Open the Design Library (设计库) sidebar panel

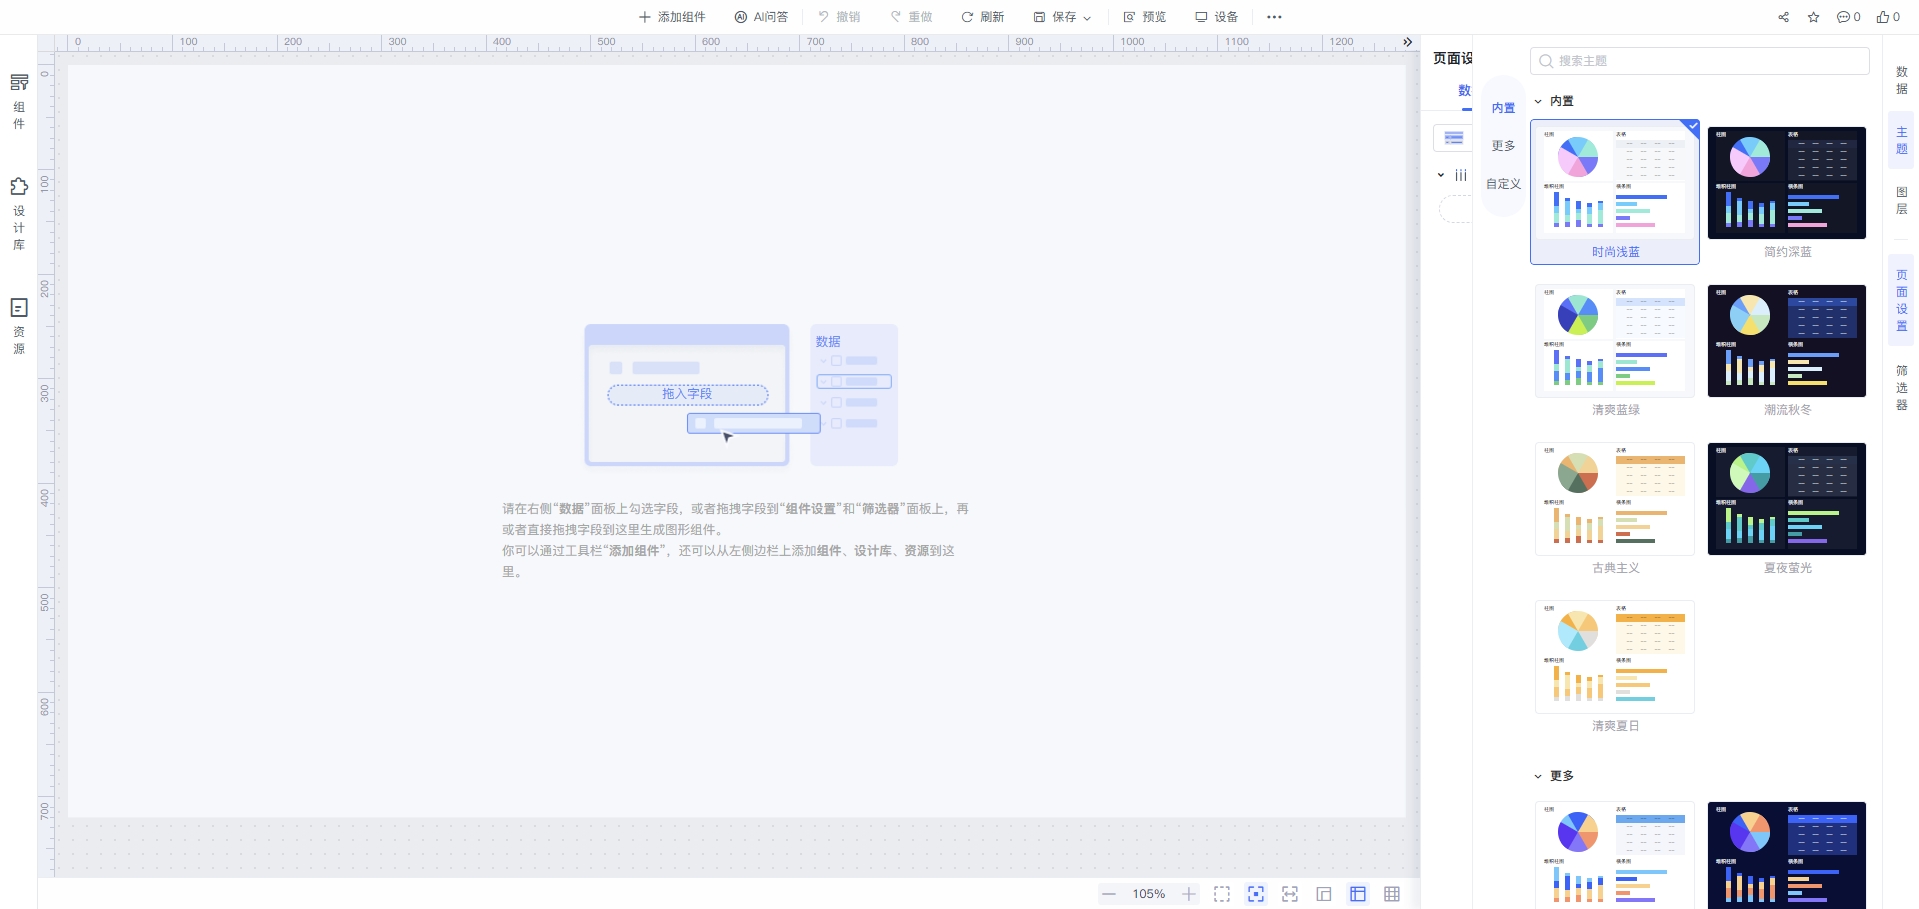pyautogui.click(x=19, y=214)
